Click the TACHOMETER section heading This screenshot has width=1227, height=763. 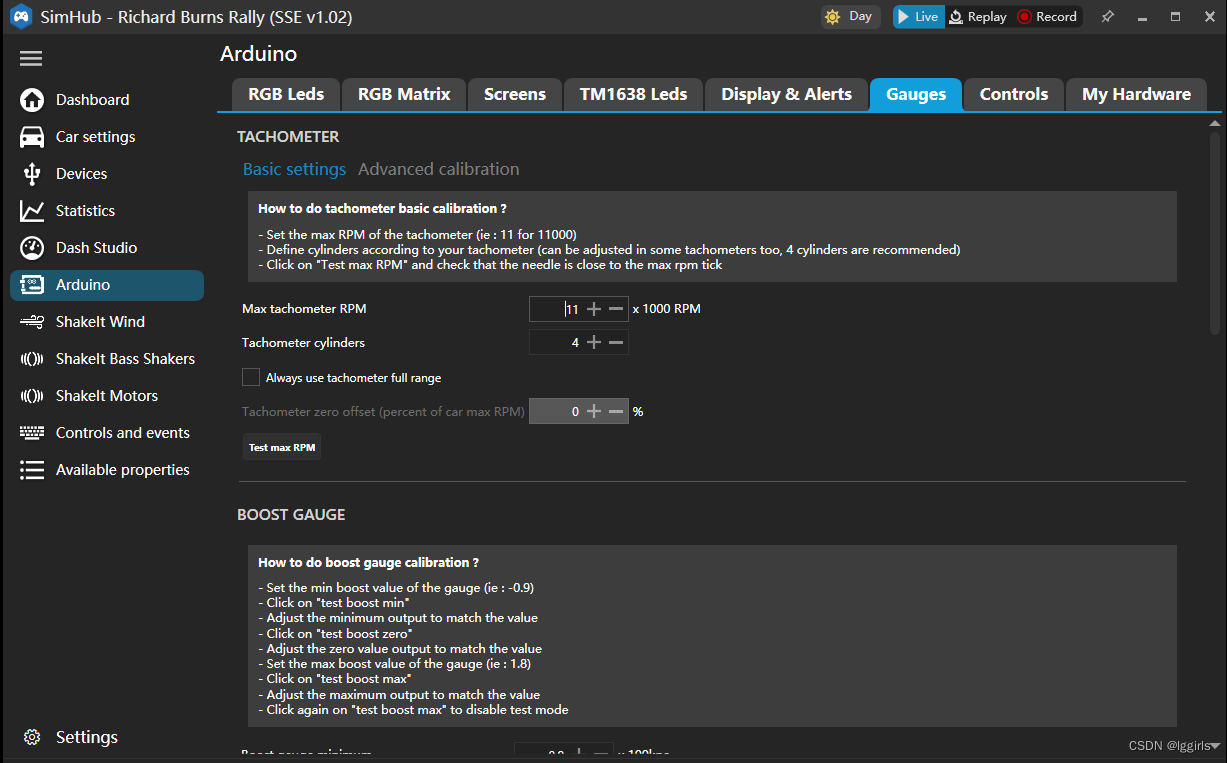pos(288,136)
